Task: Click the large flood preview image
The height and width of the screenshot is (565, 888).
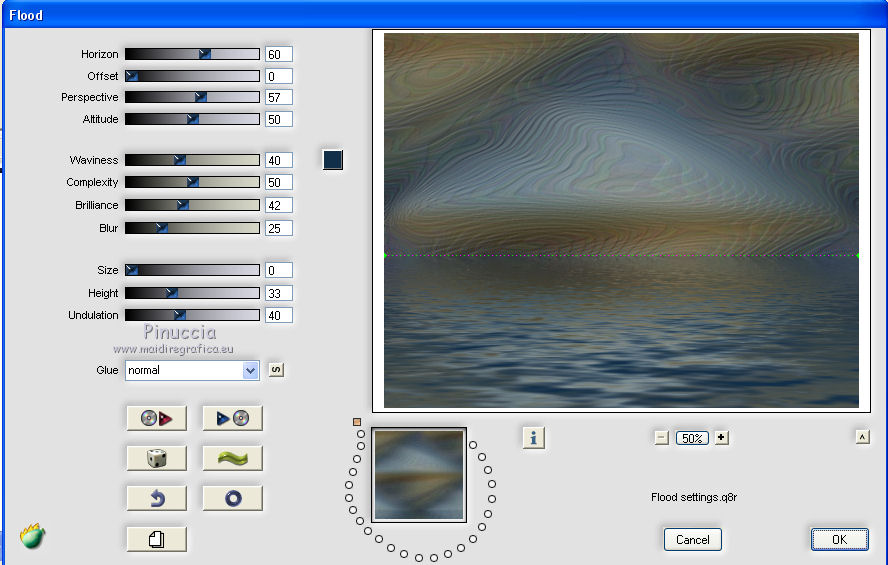Action: click(621, 220)
